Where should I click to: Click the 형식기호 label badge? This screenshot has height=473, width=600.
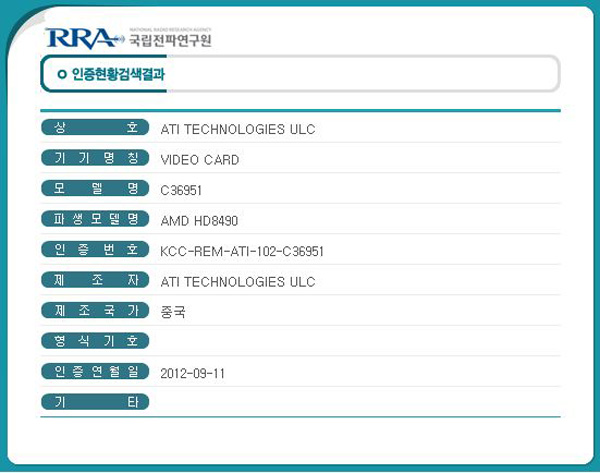tap(95, 341)
